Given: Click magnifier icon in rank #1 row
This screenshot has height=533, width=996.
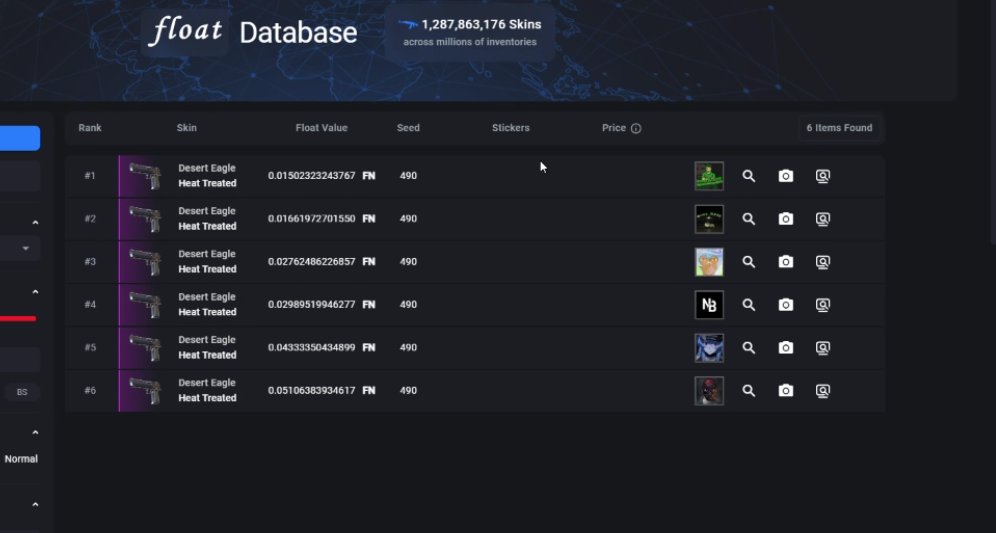Looking at the screenshot, I should pos(749,176).
